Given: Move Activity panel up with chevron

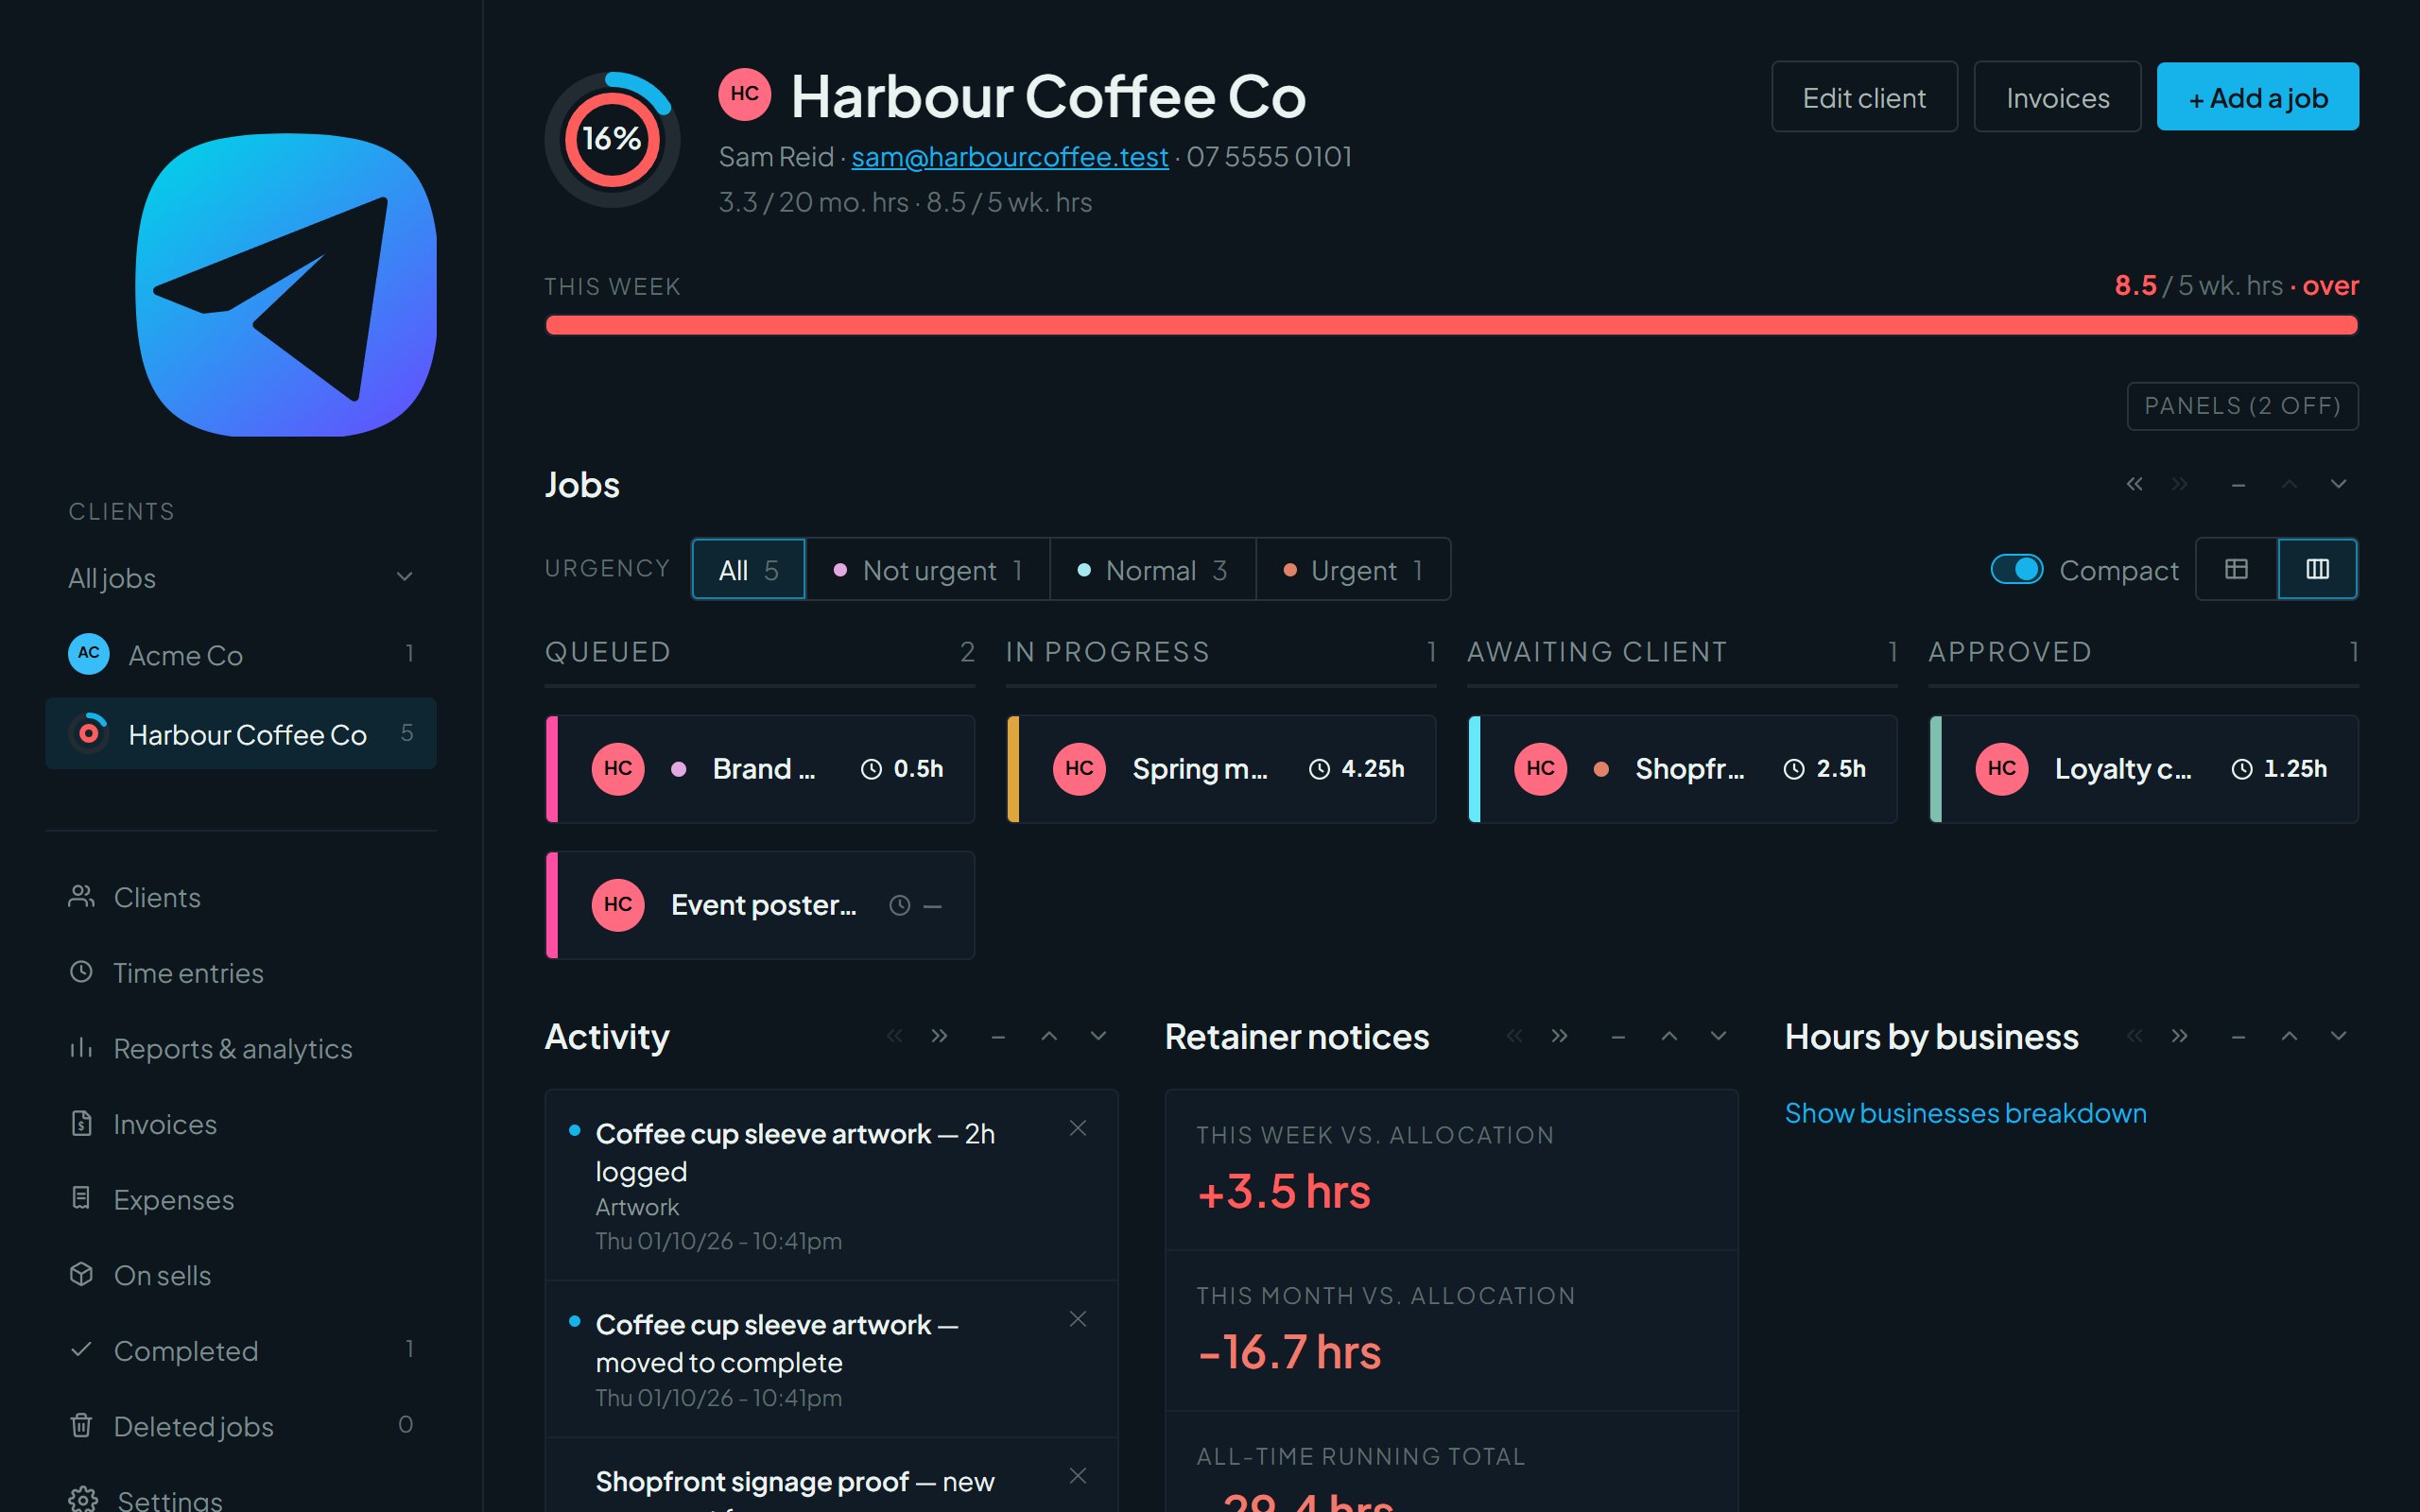Looking at the screenshot, I should click(1049, 1036).
